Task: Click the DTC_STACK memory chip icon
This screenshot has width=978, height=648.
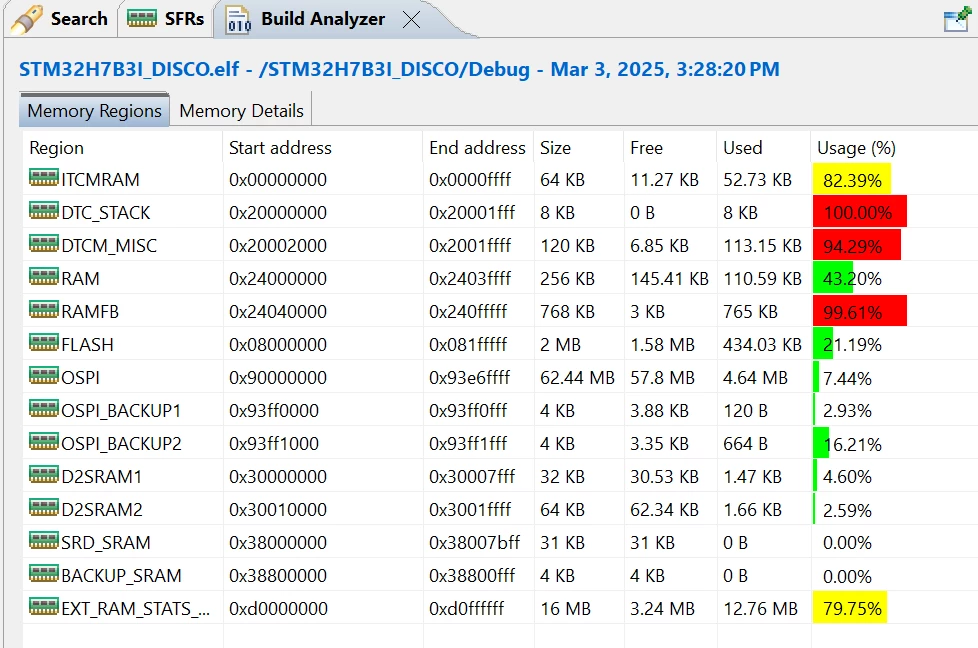Action: pos(44,211)
